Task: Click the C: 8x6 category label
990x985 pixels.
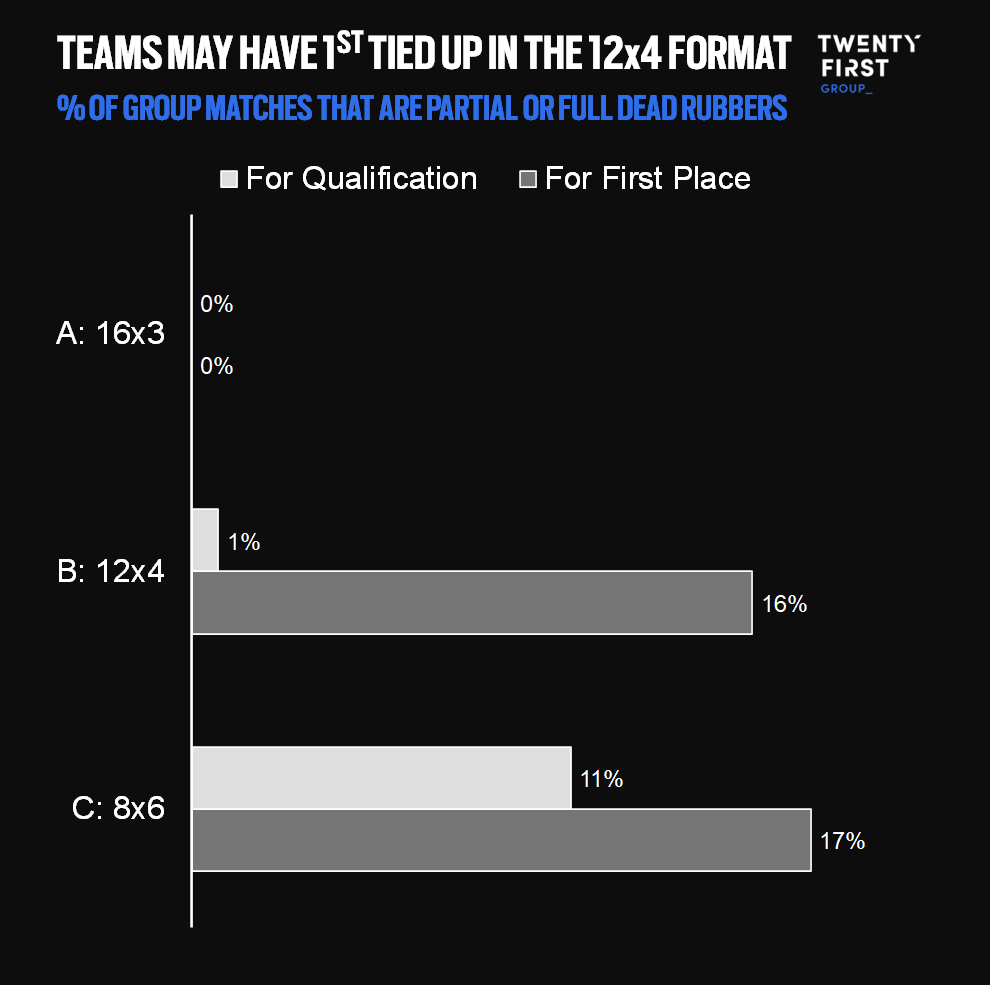Action: coord(119,808)
